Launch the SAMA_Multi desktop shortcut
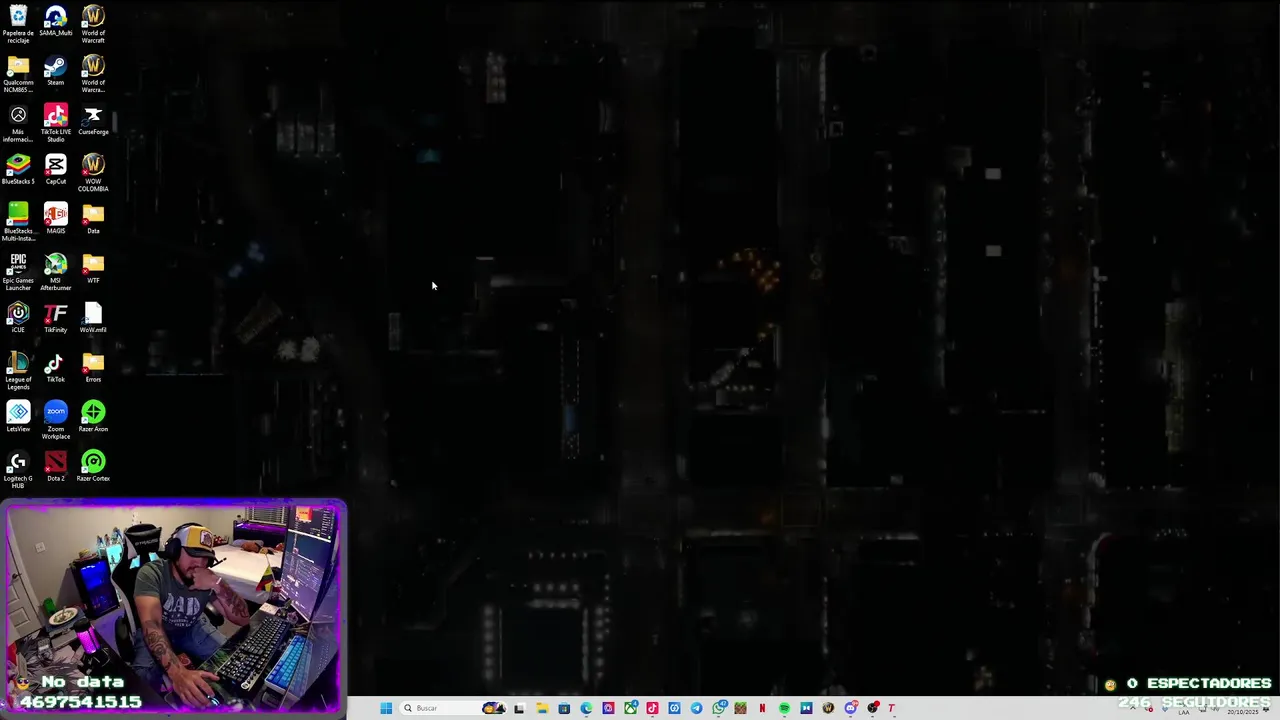 (55, 21)
